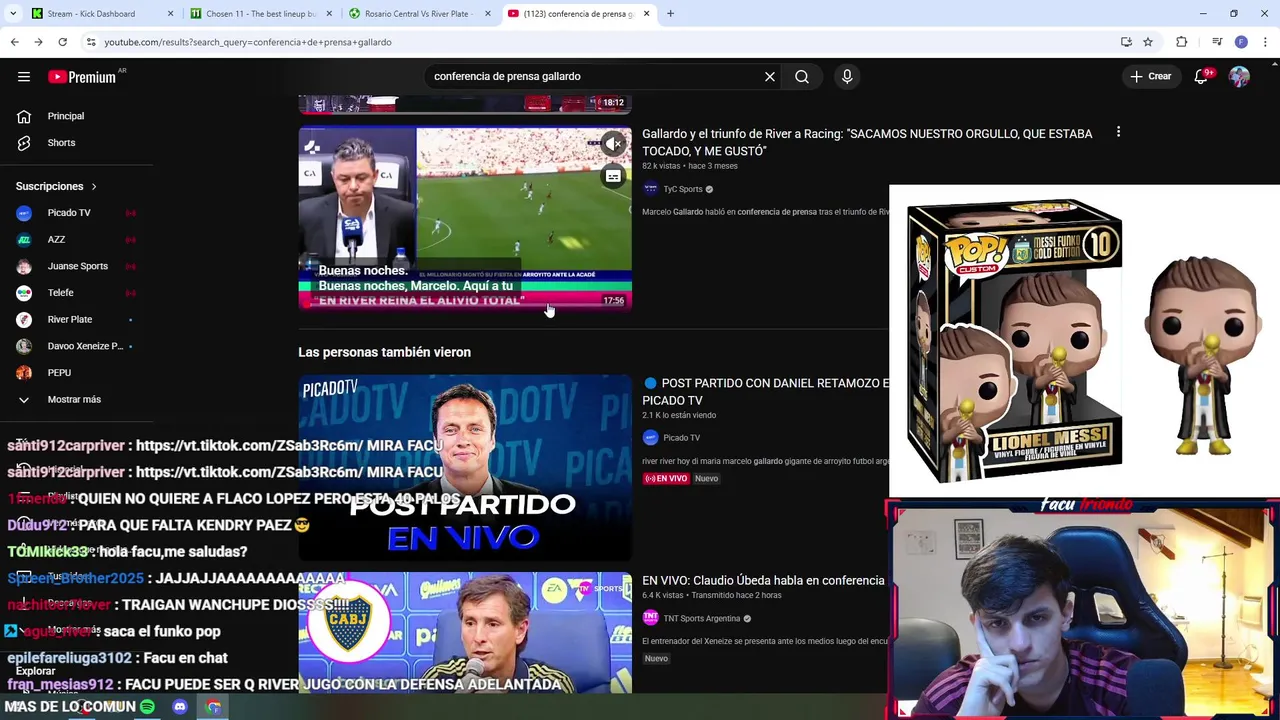Click the 82 k vistas view count
The width and height of the screenshot is (1280, 720).
point(661,166)
